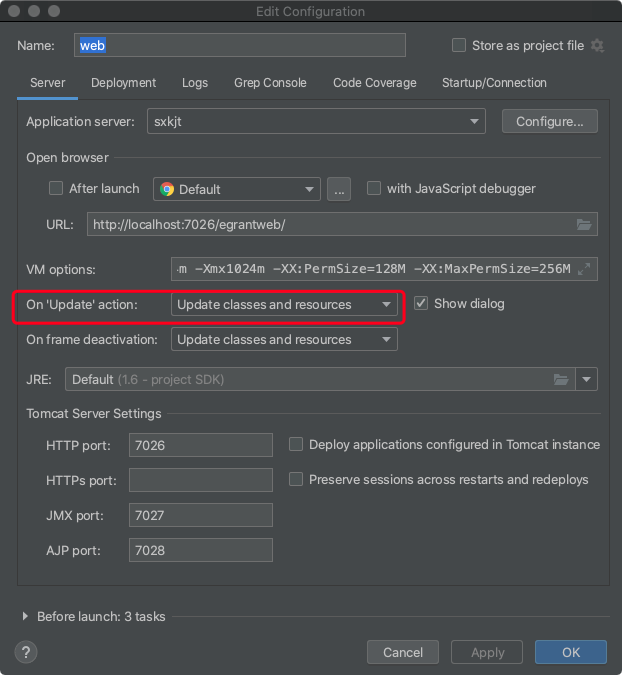622x675 pixels.
Task: Open the On frame deactivation dropdown
Action: tap(284, 340)
